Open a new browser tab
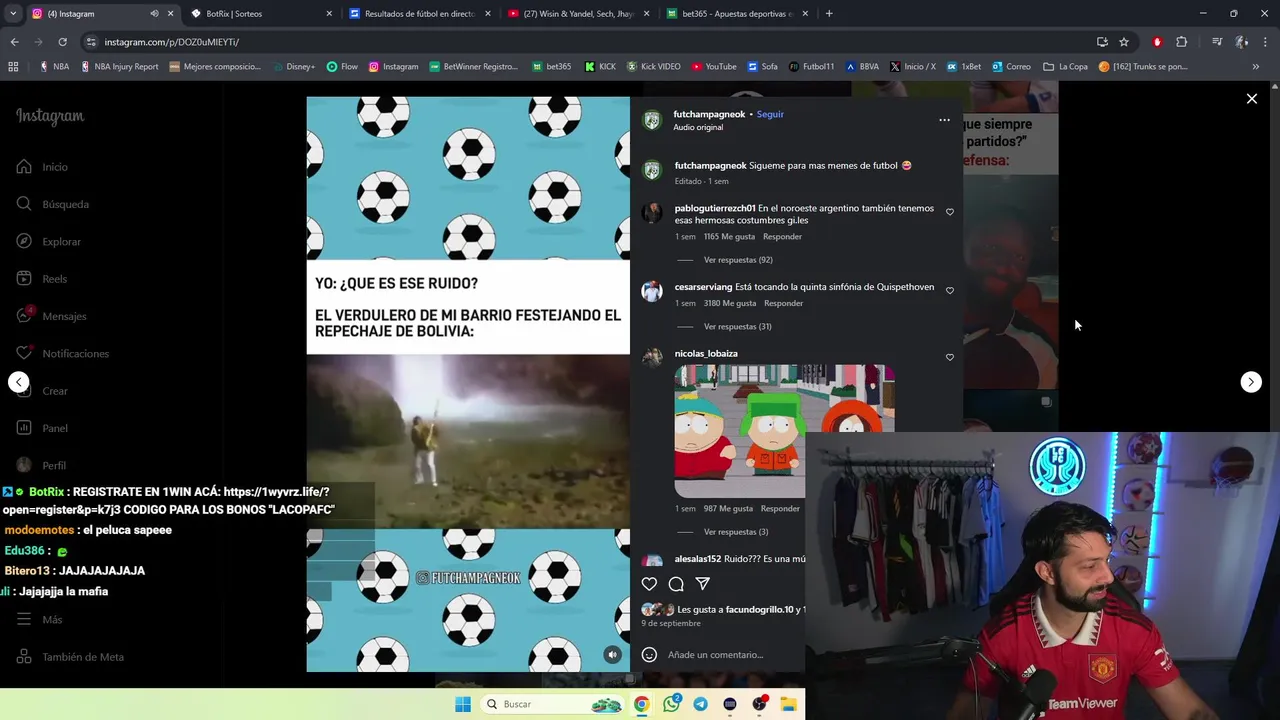Viewport: 1280px width, 720px height. pos(829,14)
